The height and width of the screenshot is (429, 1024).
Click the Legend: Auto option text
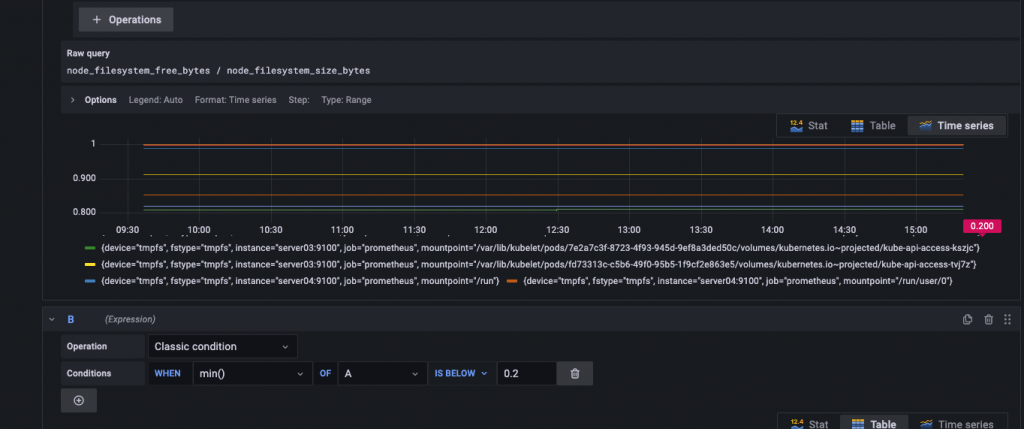(155, 100)
